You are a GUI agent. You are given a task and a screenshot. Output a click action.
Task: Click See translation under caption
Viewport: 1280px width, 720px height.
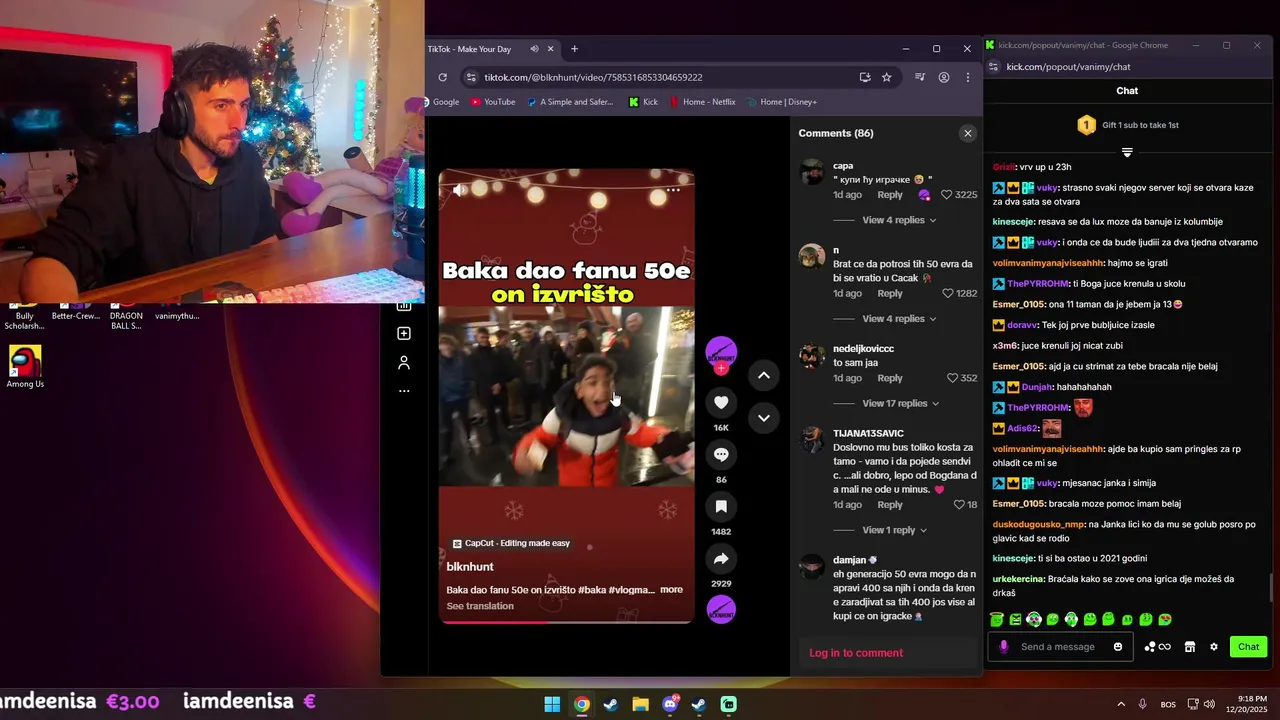tap(480, 606)
